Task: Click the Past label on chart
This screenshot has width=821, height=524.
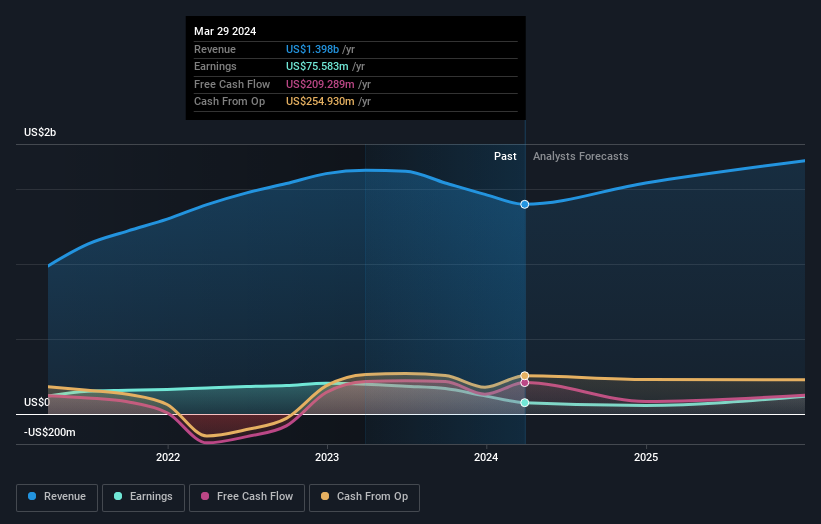Action: click(505, 156)
